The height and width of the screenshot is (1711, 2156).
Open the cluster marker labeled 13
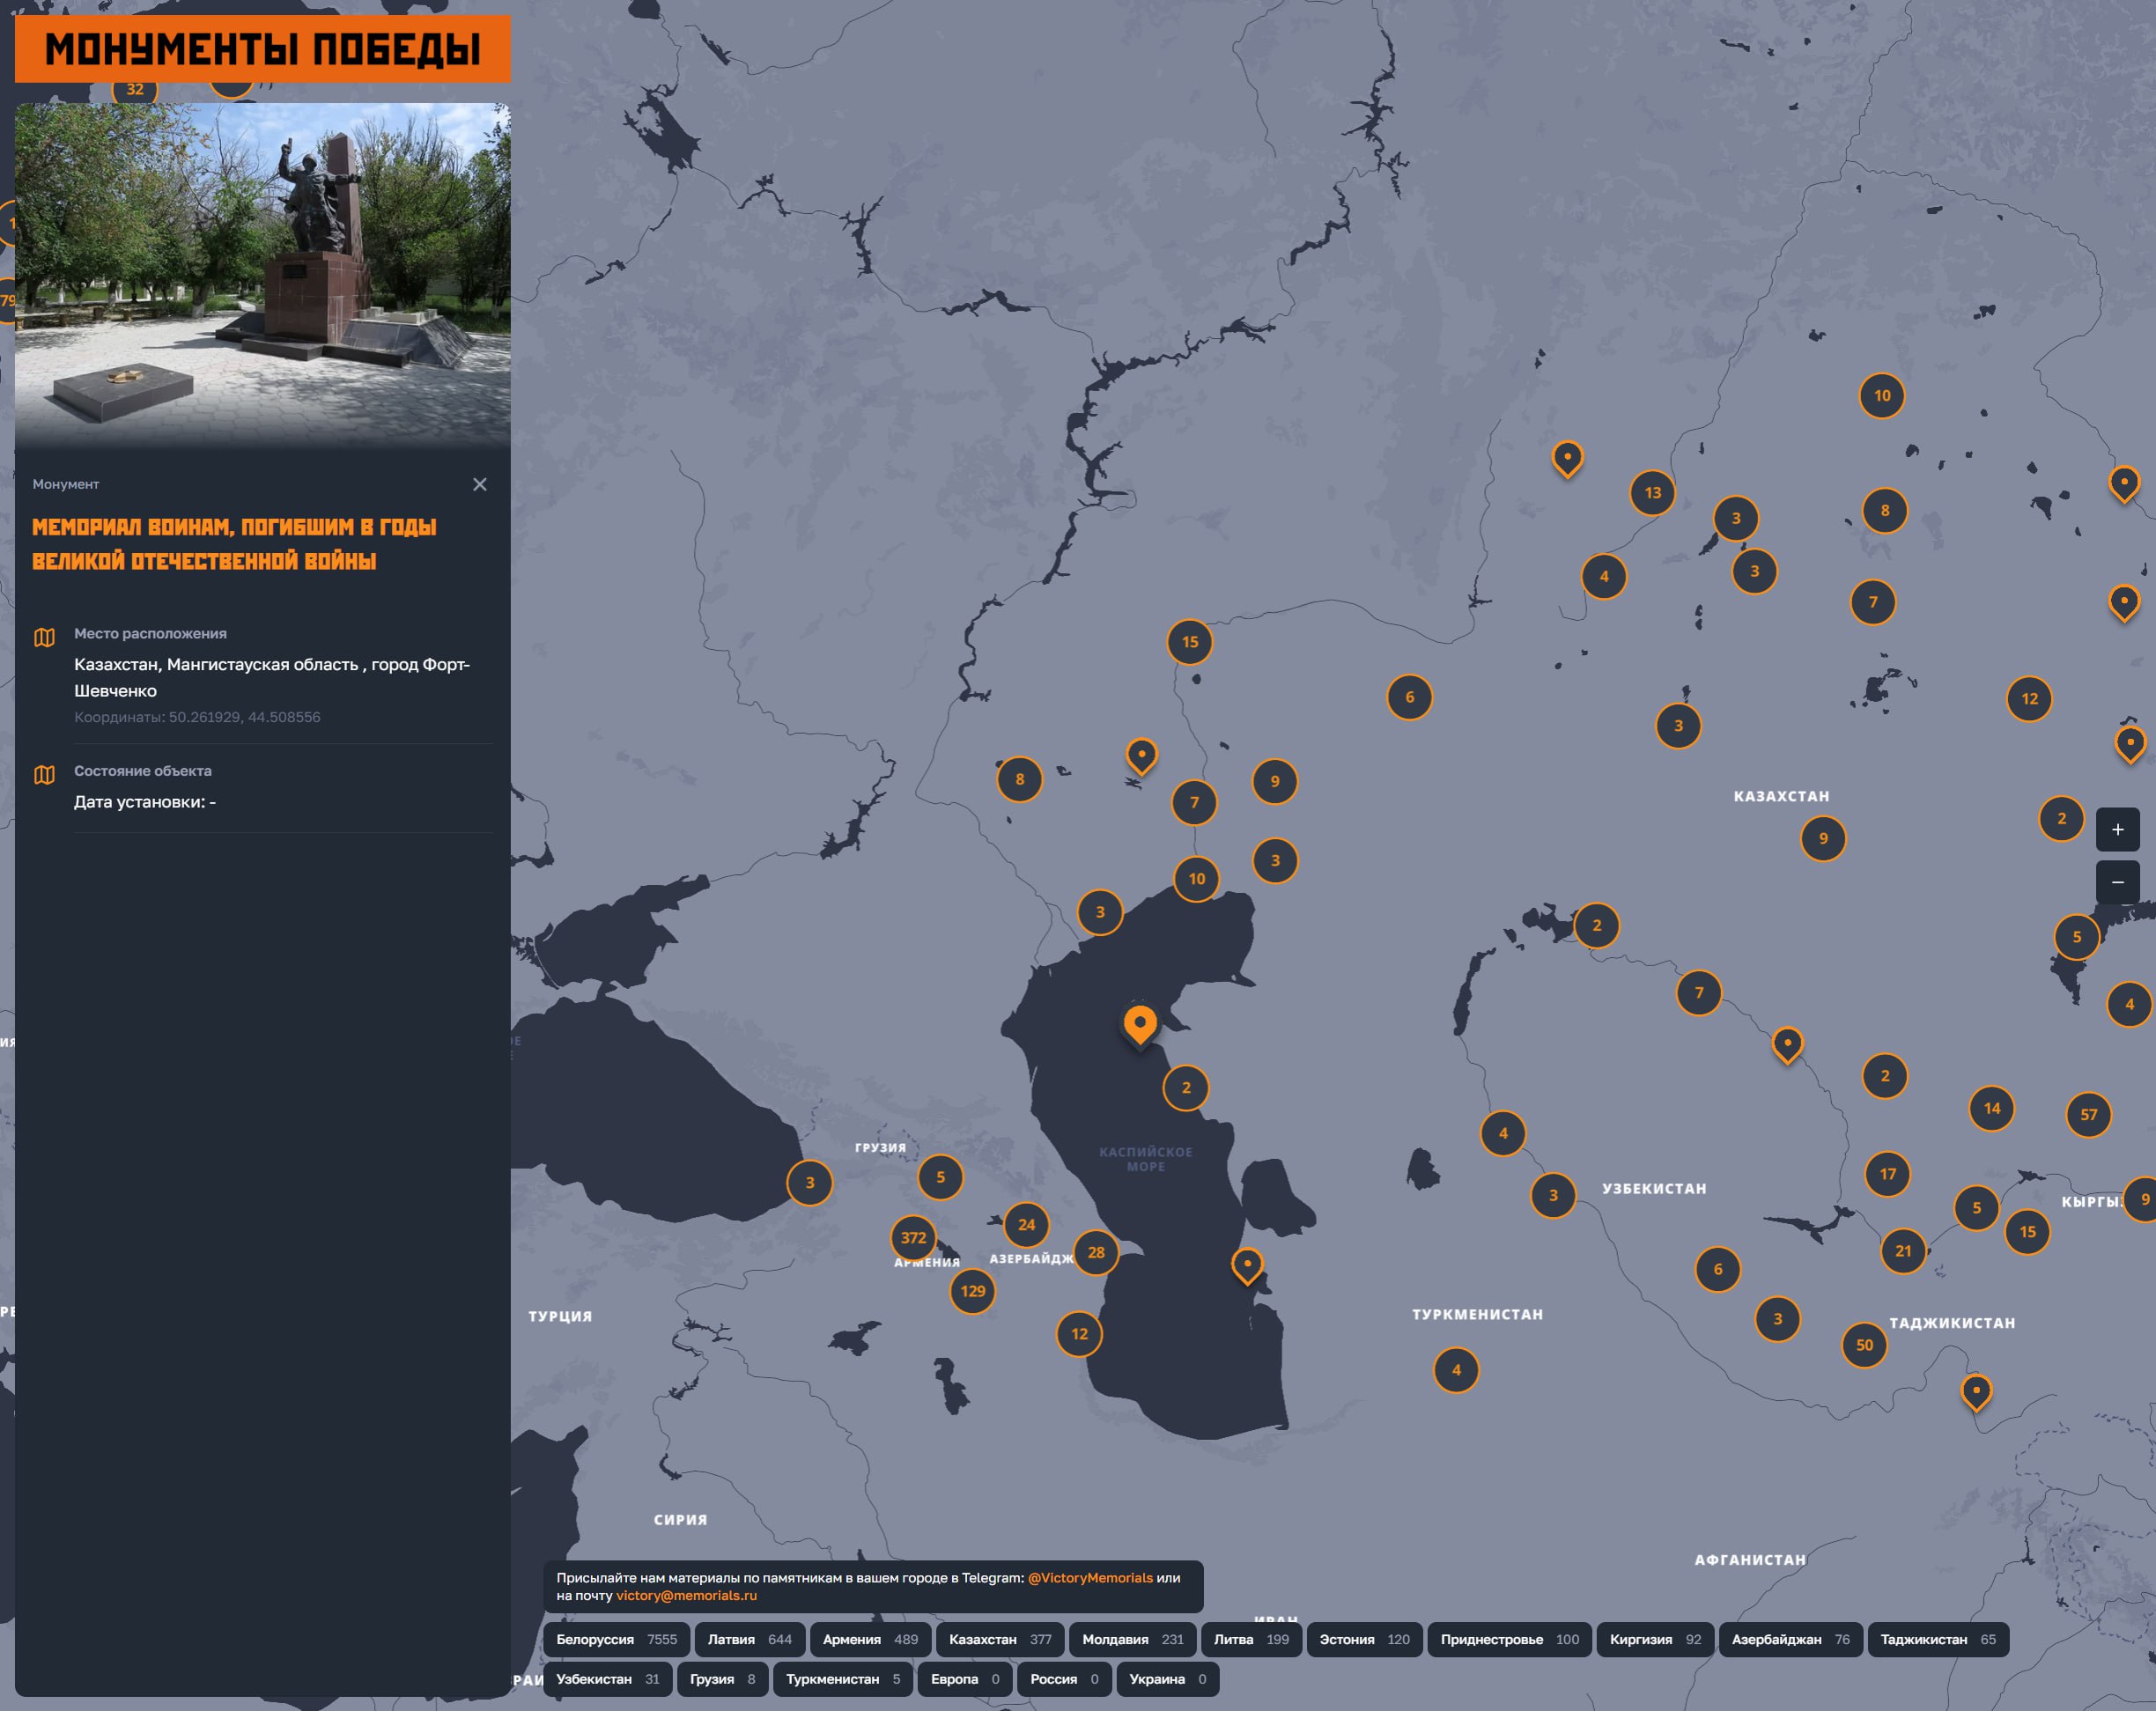point(1652,492)
